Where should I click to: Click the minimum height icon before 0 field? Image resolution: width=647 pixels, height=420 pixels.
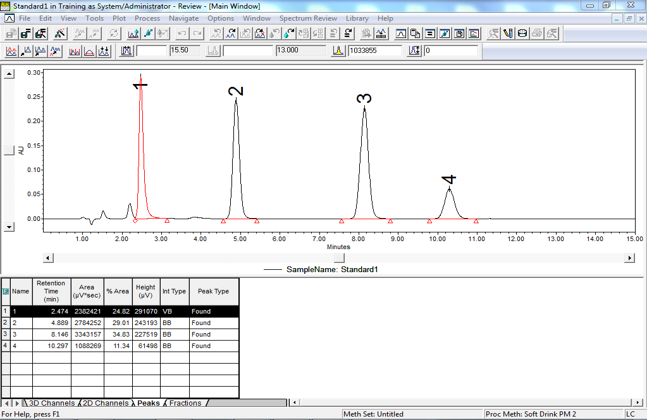414,51
